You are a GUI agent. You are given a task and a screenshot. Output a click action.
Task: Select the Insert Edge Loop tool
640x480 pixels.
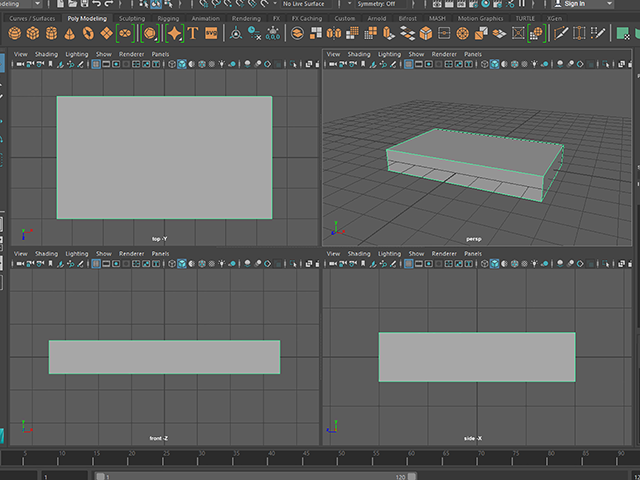579,33
